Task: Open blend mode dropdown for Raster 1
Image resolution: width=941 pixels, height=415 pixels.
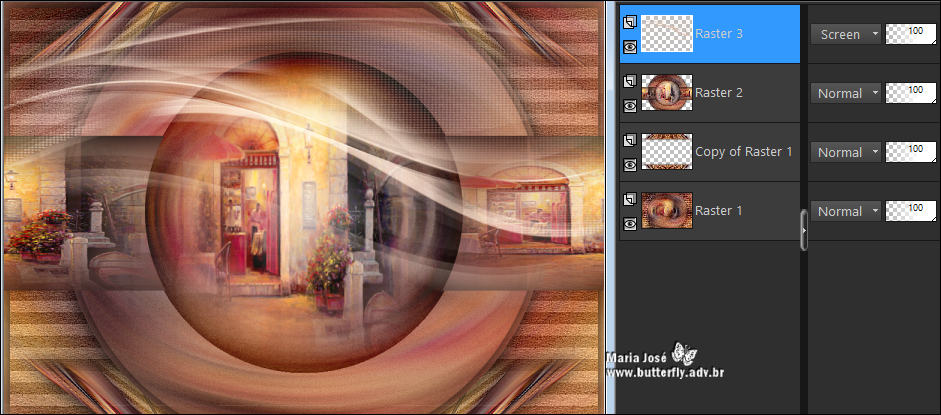Action: 846,211
